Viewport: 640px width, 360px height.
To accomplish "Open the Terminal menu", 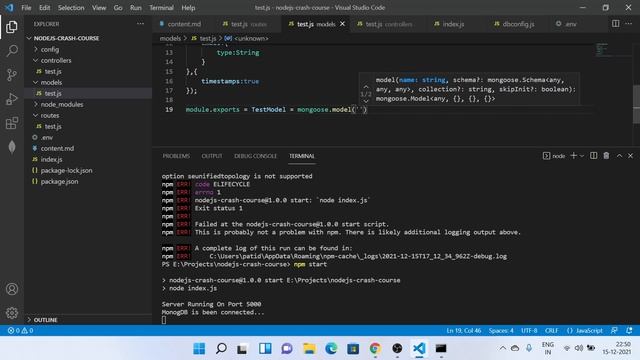I will [161, 7].
